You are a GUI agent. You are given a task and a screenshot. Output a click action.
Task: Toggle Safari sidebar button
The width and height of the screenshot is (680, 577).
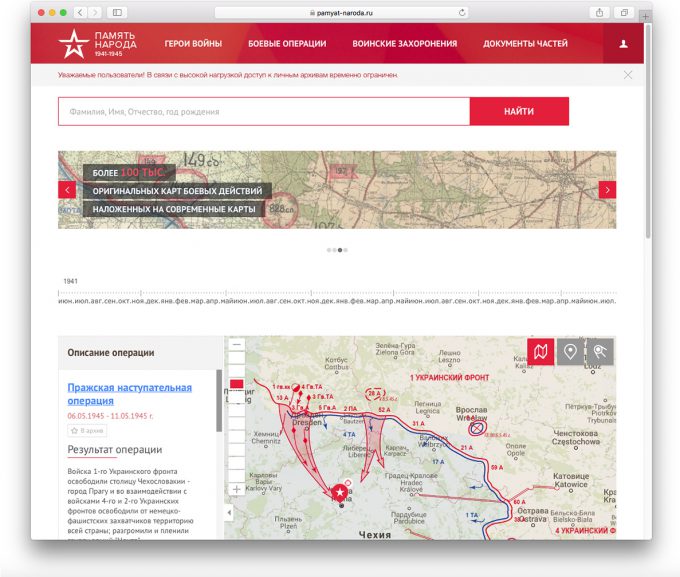coord(117,13)
